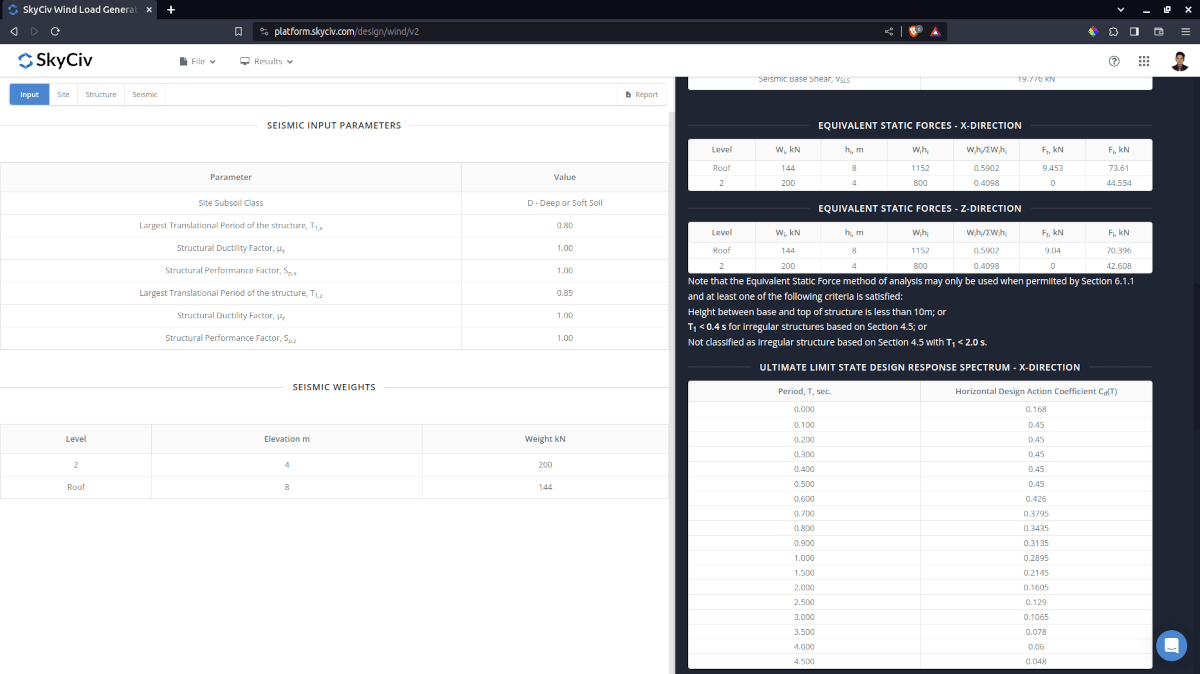Bookmark this page with bookmark icon
1200x674 pixels.
(x=238, y=31)
